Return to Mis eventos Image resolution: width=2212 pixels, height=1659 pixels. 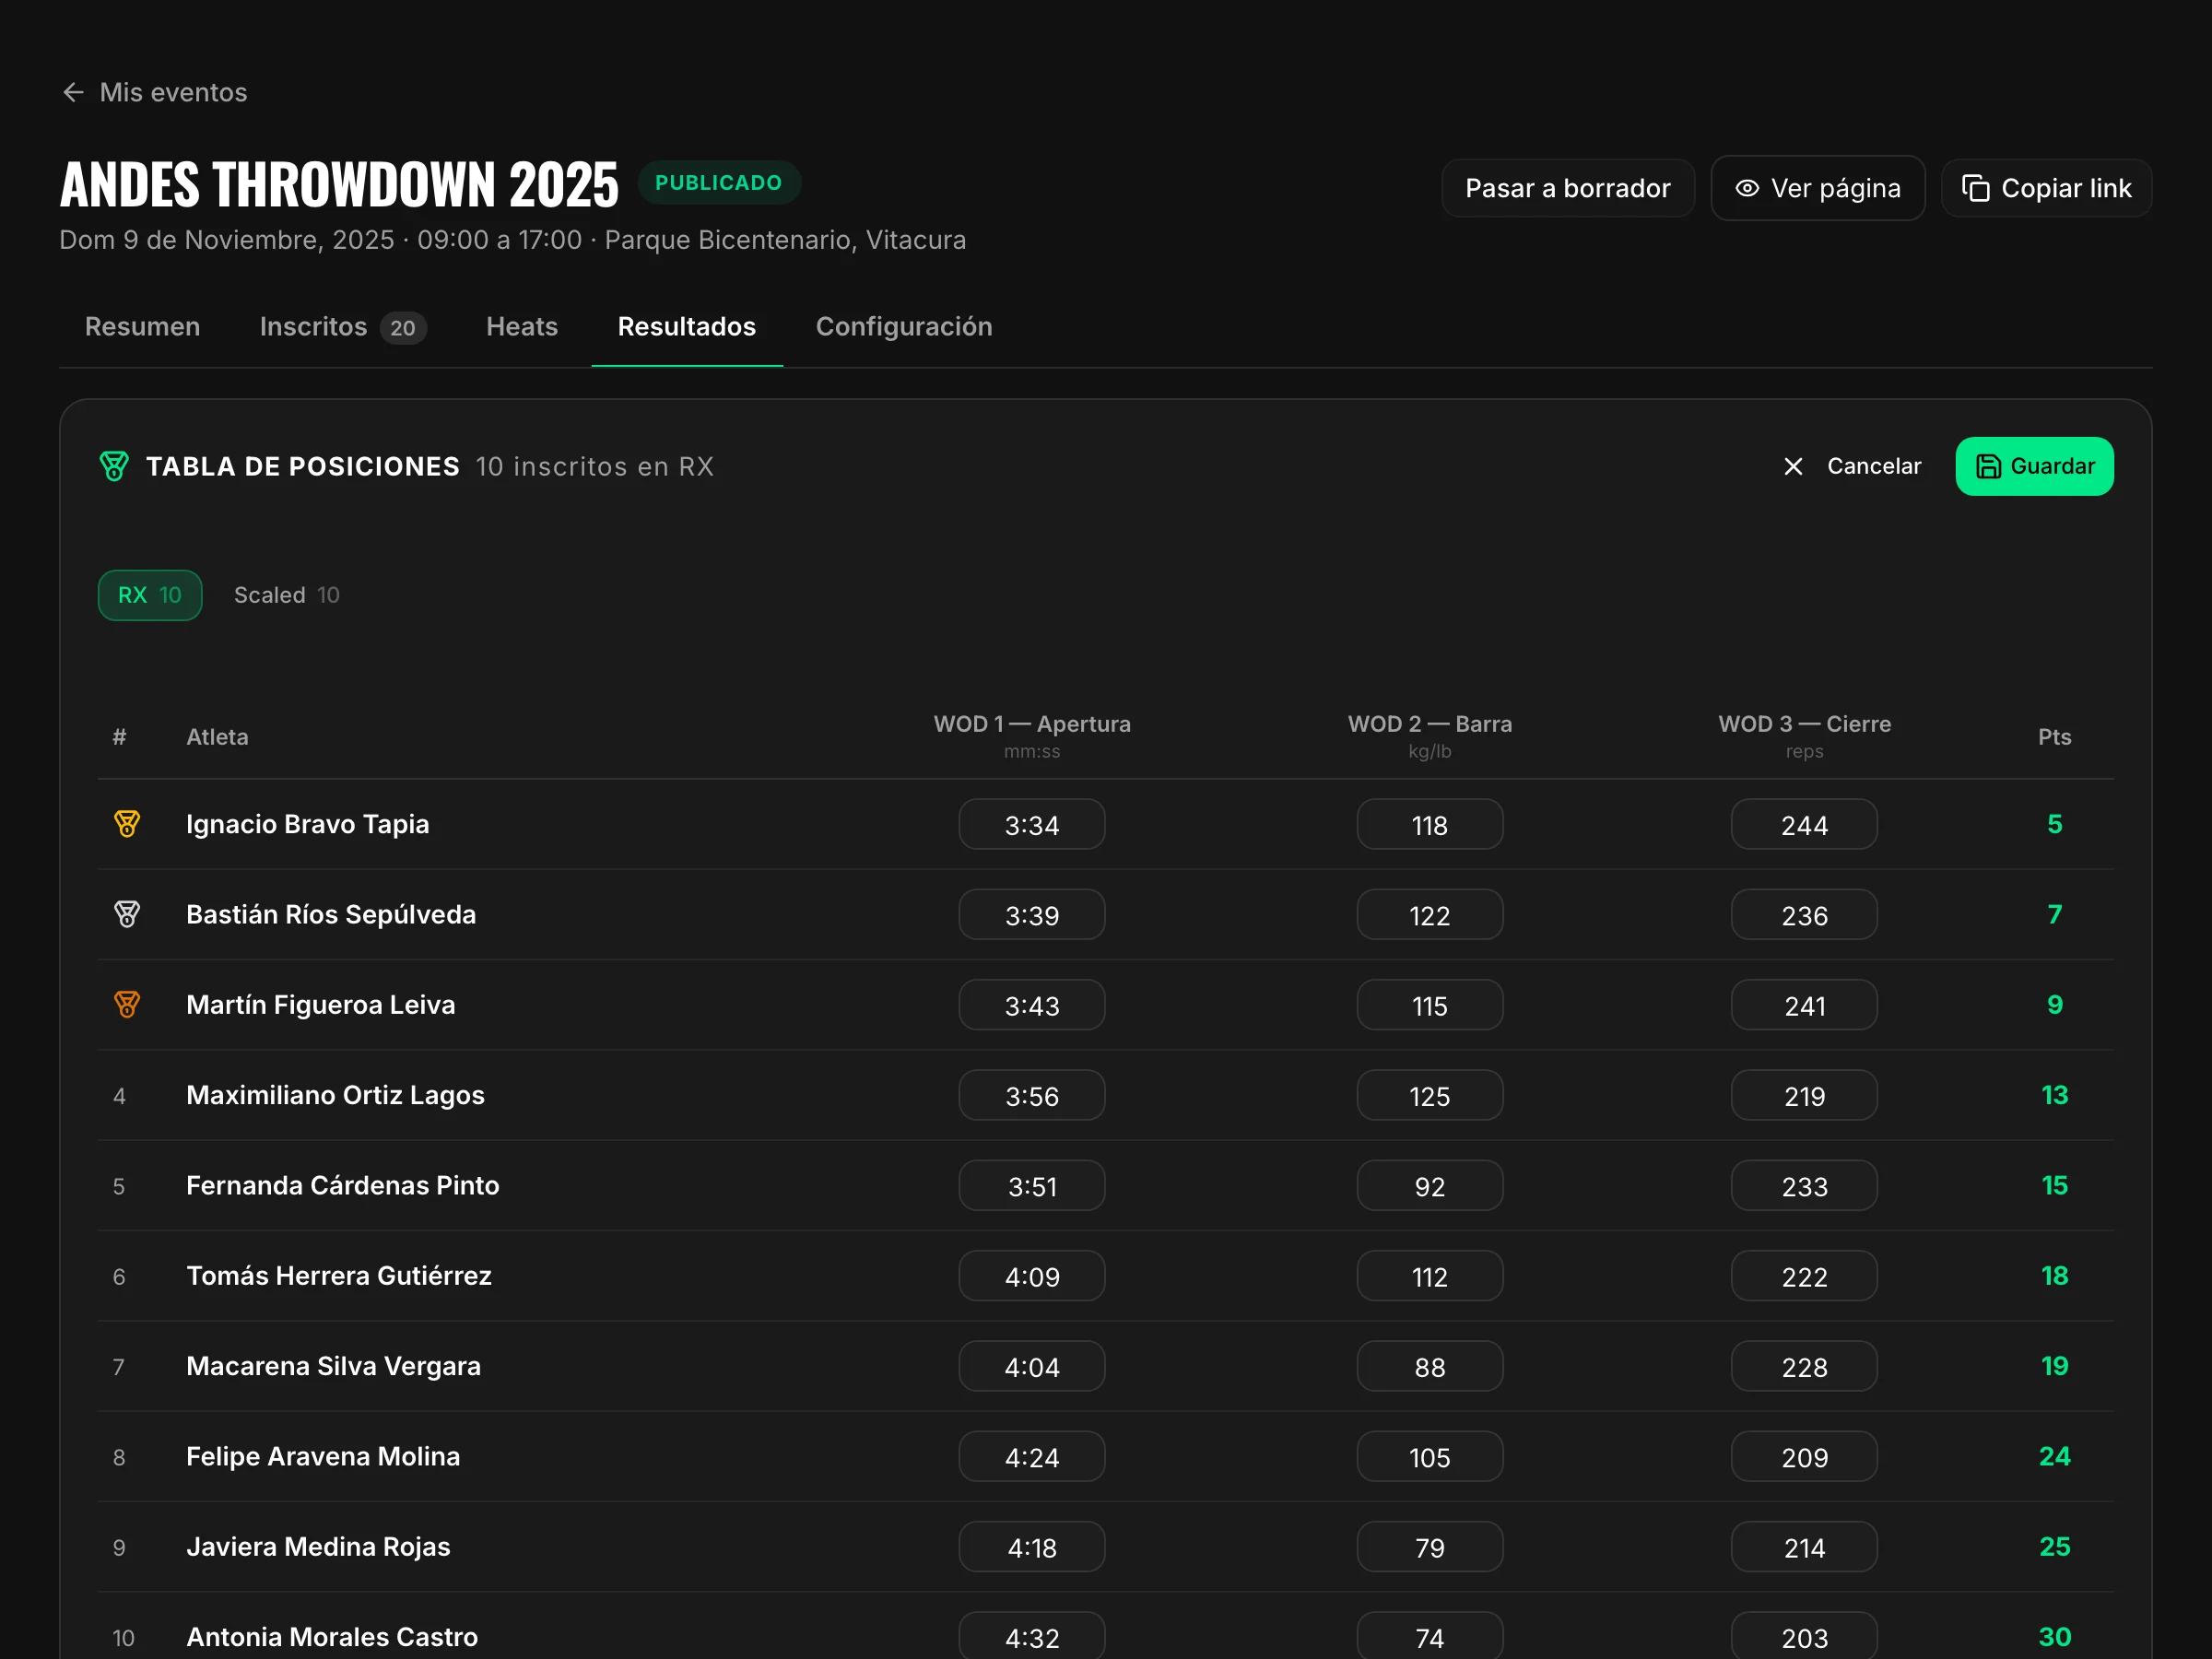(x=155, y=92)
